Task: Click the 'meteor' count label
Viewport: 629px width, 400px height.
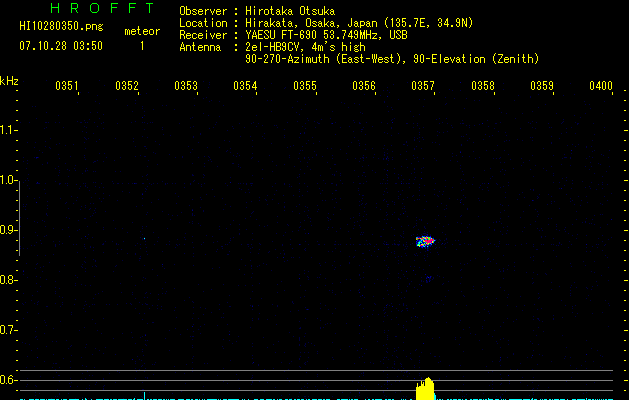Action: click(142, 31)
